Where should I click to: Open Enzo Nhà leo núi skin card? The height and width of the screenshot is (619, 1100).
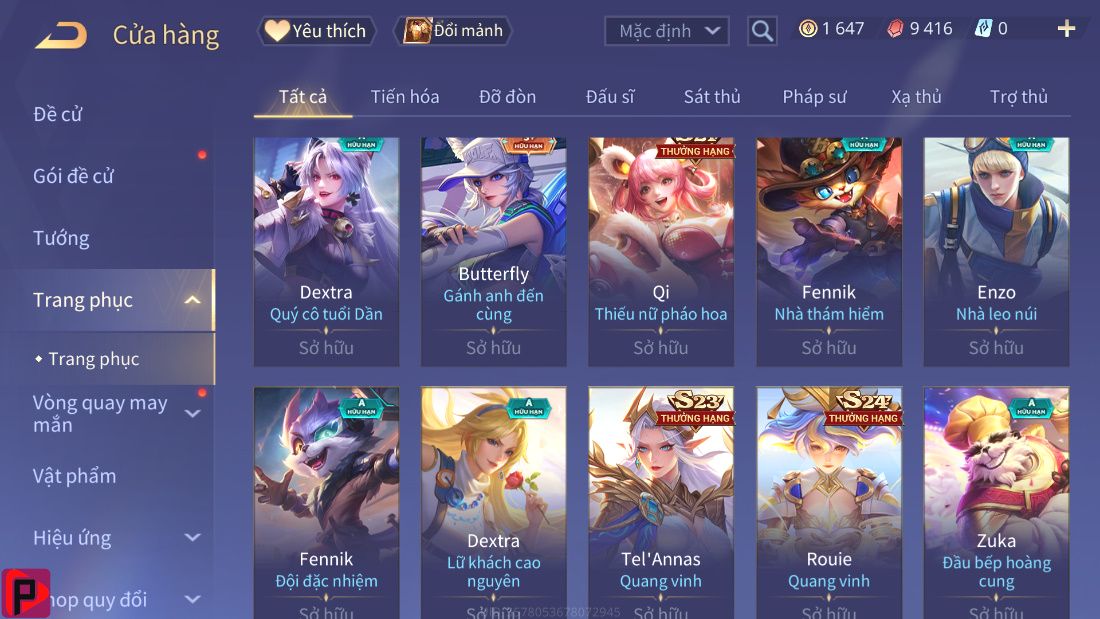[x=996, y=252]
